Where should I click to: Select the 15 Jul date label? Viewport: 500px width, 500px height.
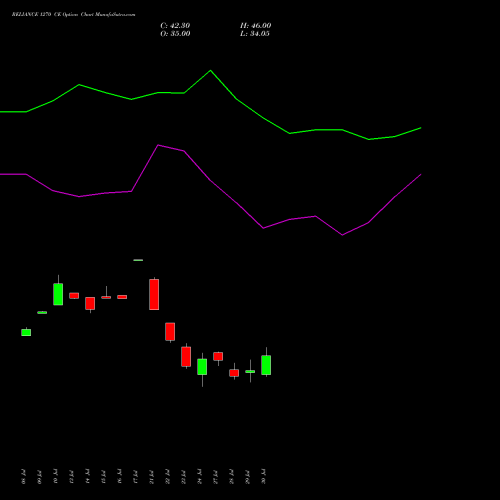coord(103,477)
